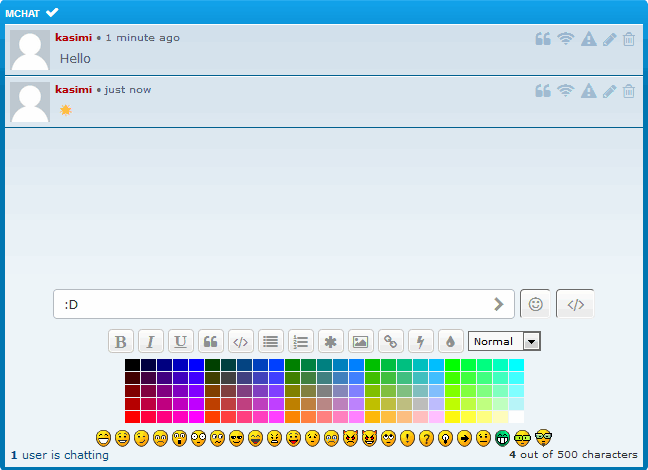Click the underline formatting button
The image size is (648, 470).
[181, 341]
